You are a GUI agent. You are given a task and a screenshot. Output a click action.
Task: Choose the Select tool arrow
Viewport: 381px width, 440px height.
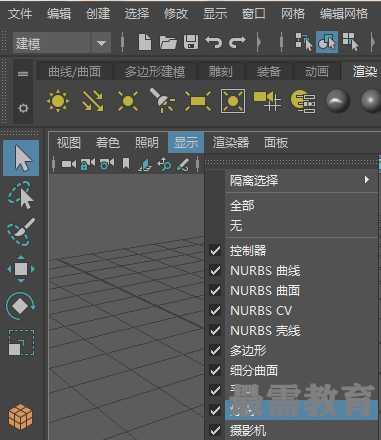21,158
